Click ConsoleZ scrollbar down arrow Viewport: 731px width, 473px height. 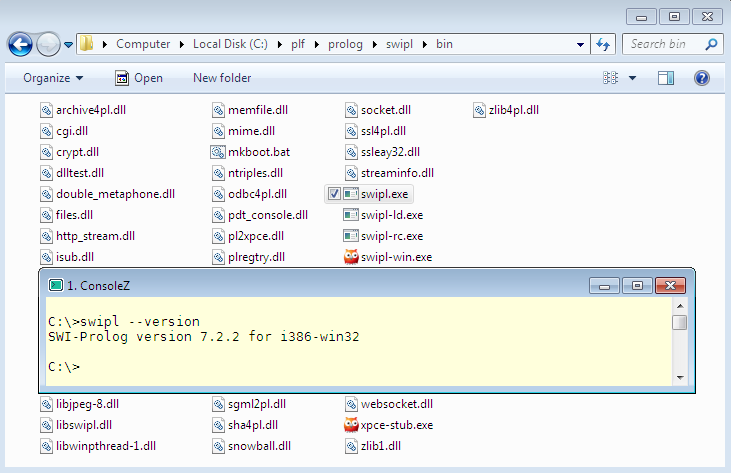[680, 377]
